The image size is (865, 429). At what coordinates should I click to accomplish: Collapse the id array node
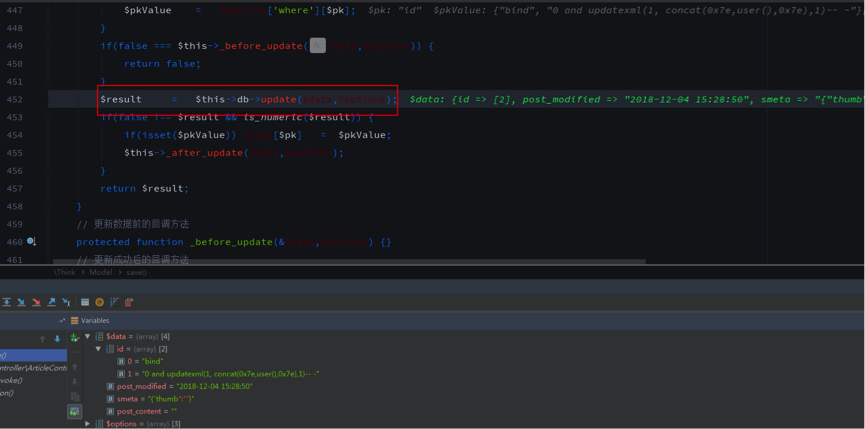tap(98, 349)
